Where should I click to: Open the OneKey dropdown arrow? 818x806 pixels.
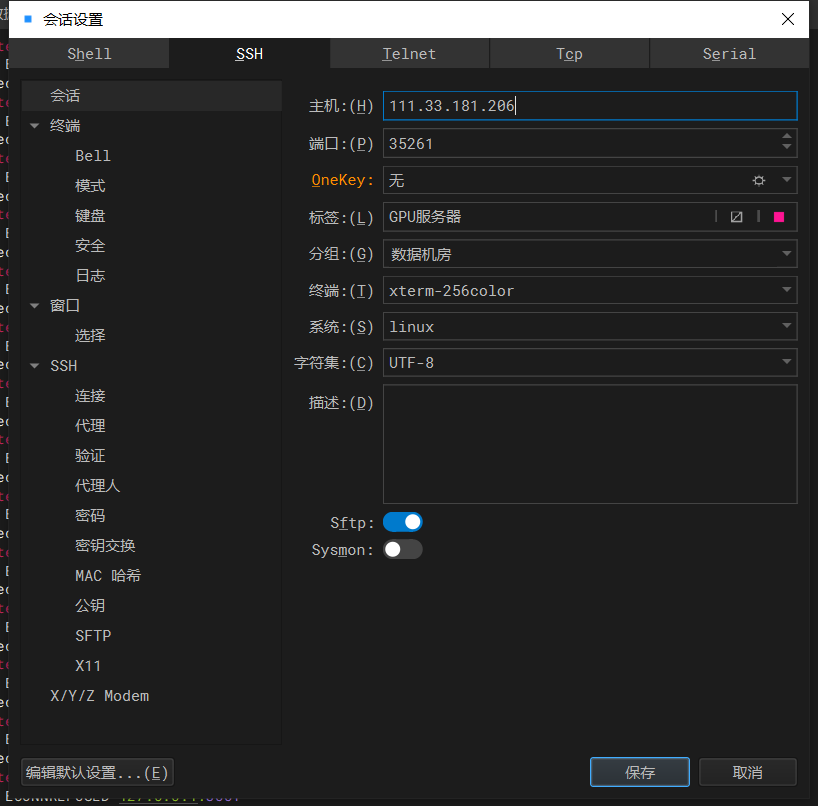[x=786, y=180]
